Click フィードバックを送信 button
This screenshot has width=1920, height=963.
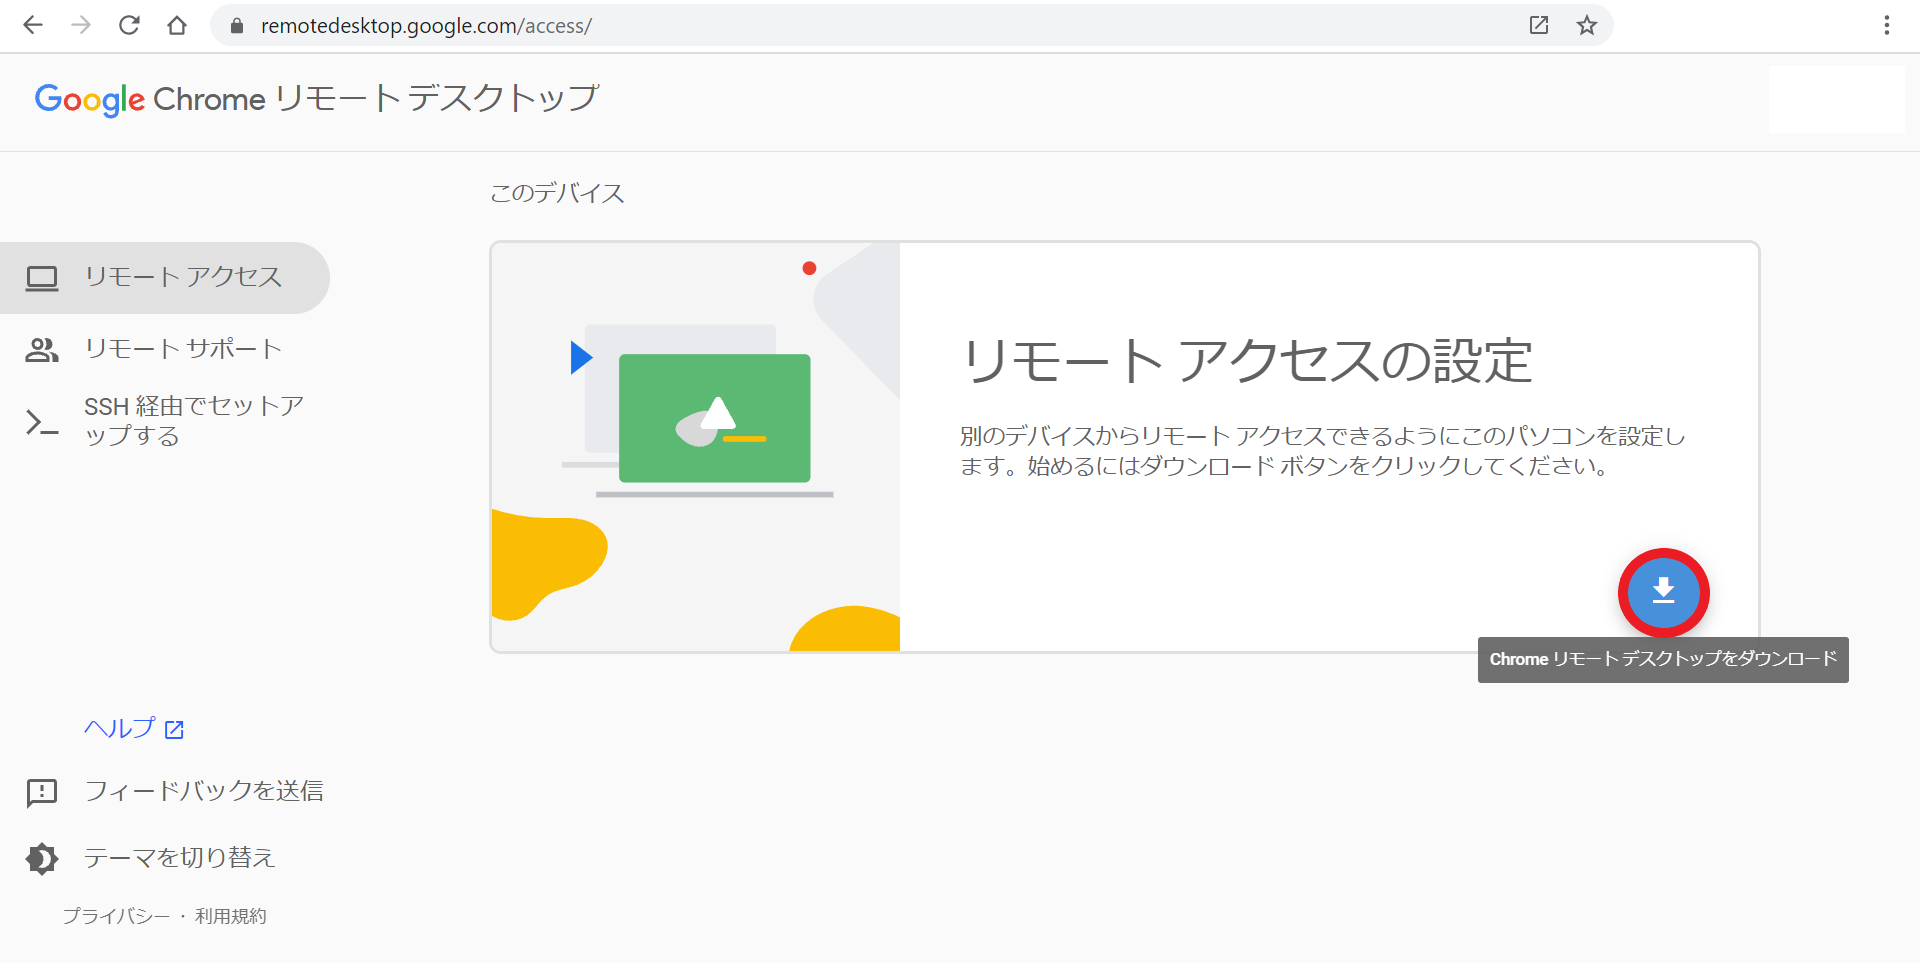click(203, 791)
